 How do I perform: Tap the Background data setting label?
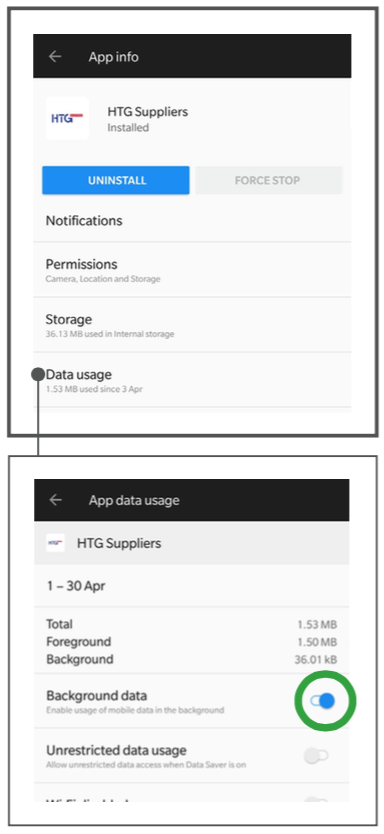[97, 696]
